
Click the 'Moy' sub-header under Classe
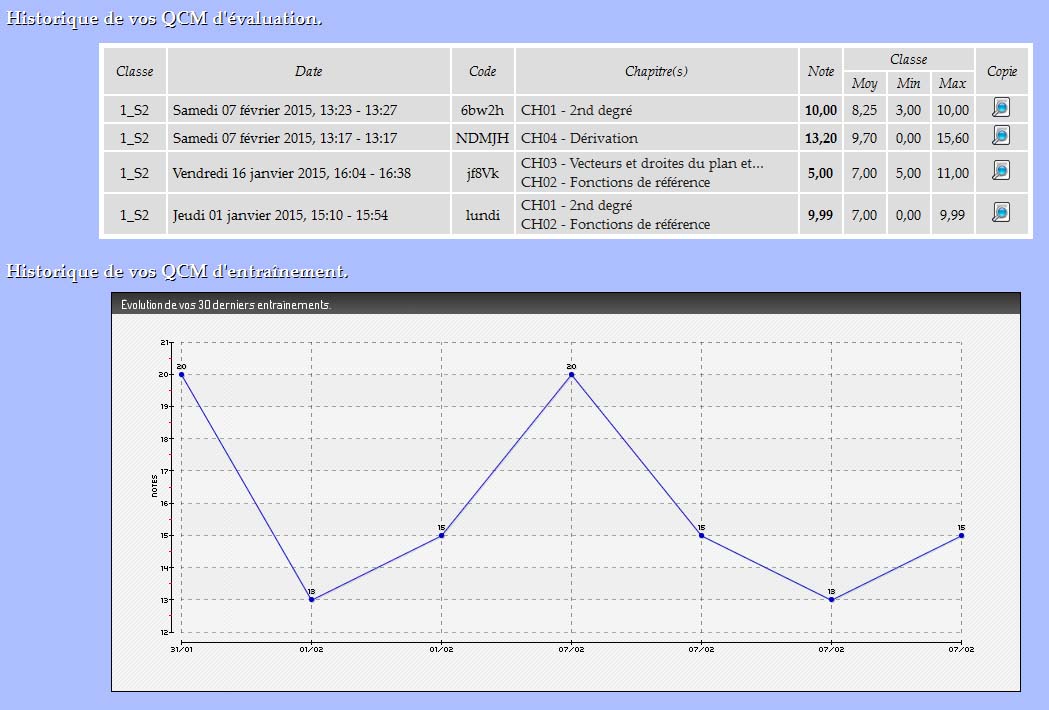(x=864, y=83)
